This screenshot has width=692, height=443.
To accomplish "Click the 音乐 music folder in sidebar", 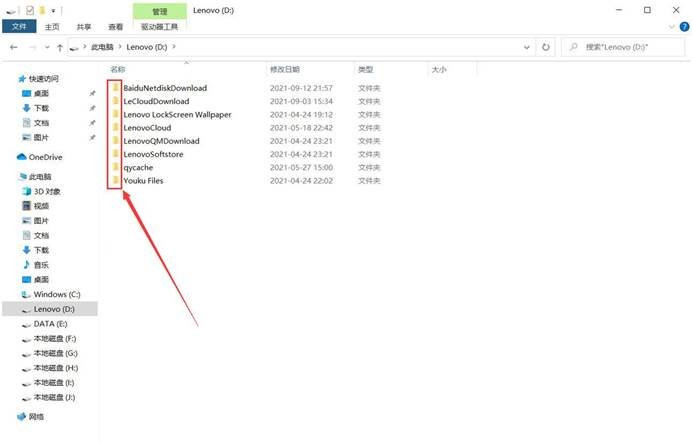I will point(36,265).
